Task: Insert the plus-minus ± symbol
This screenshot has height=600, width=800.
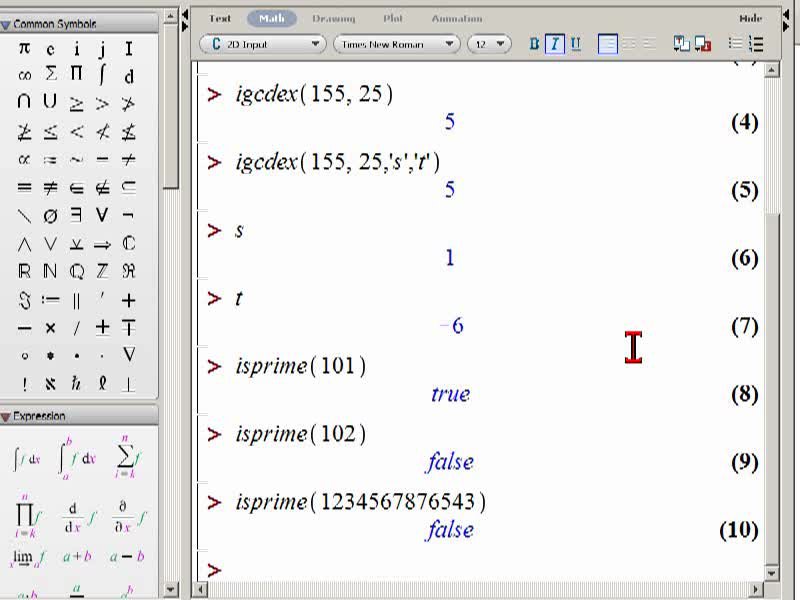Action: pos(102,327)
